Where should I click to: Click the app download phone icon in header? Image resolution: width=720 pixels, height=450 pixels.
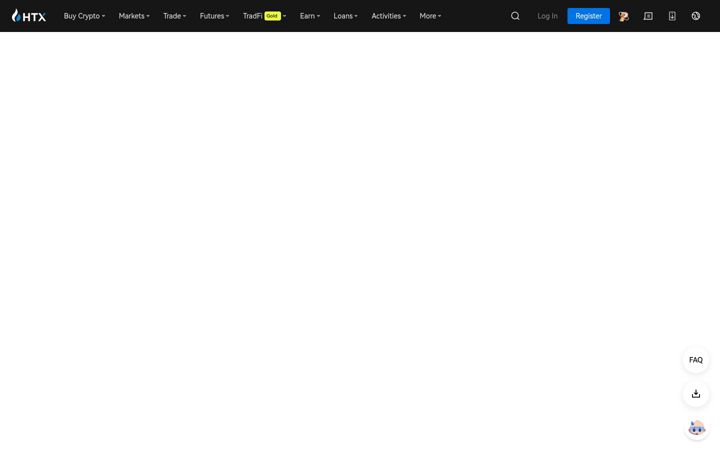(672, 16)
